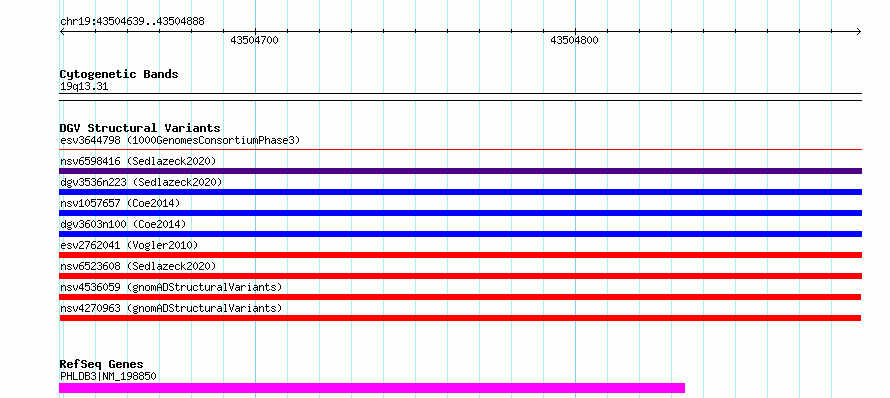Click the blue dgv3603n100 variant bar
This screenshot has height=398, width=890.
[460, 234]
